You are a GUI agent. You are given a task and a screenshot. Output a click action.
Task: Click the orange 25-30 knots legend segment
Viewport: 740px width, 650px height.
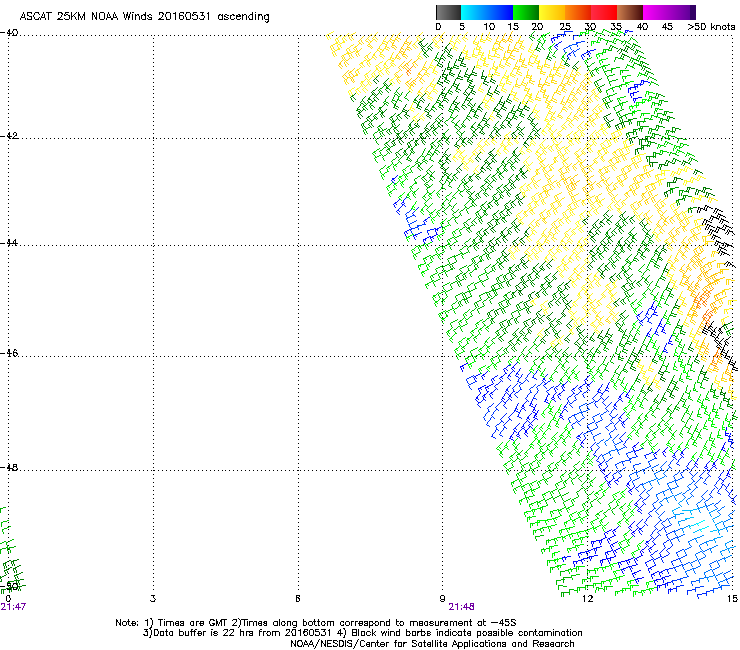[x=578, y=12]
